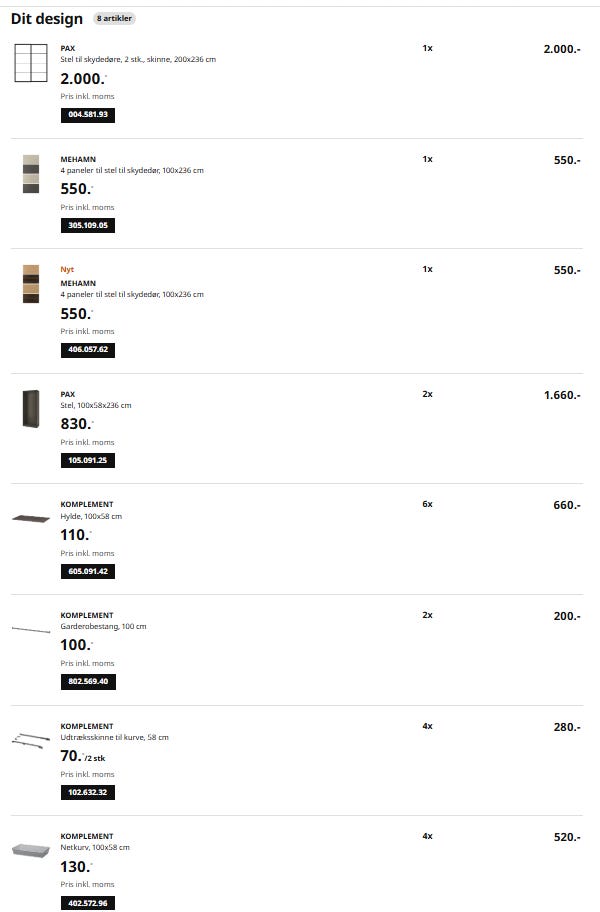Click the KOMPLEMENT shelf thumbnail
This screenshot has height=912, width=600.
pyautogui.click(x=31, y=518)
